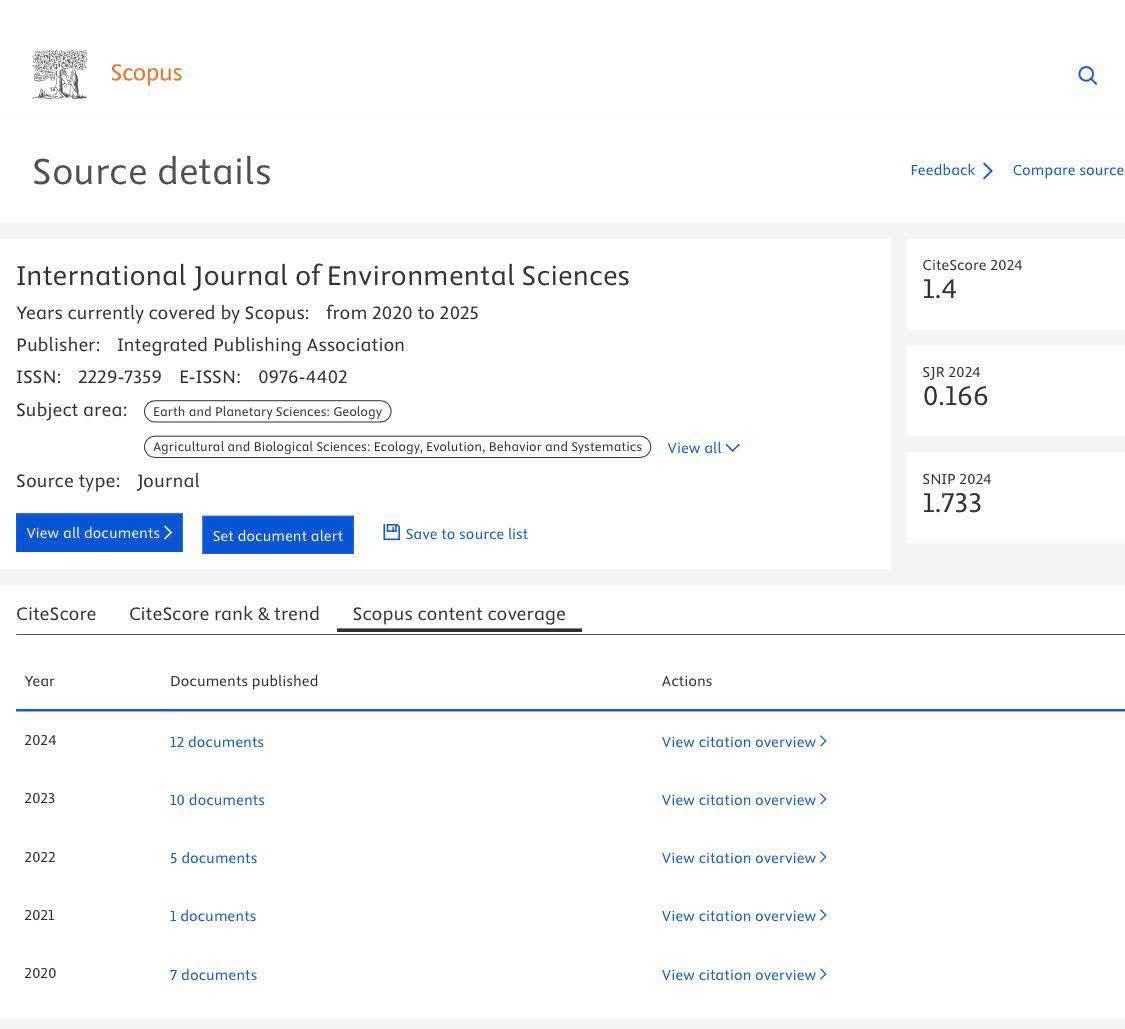Click the search magnifier icon
Image resolution: width=1125 pixels, height=1029 pixels.
coord(1087,76)
